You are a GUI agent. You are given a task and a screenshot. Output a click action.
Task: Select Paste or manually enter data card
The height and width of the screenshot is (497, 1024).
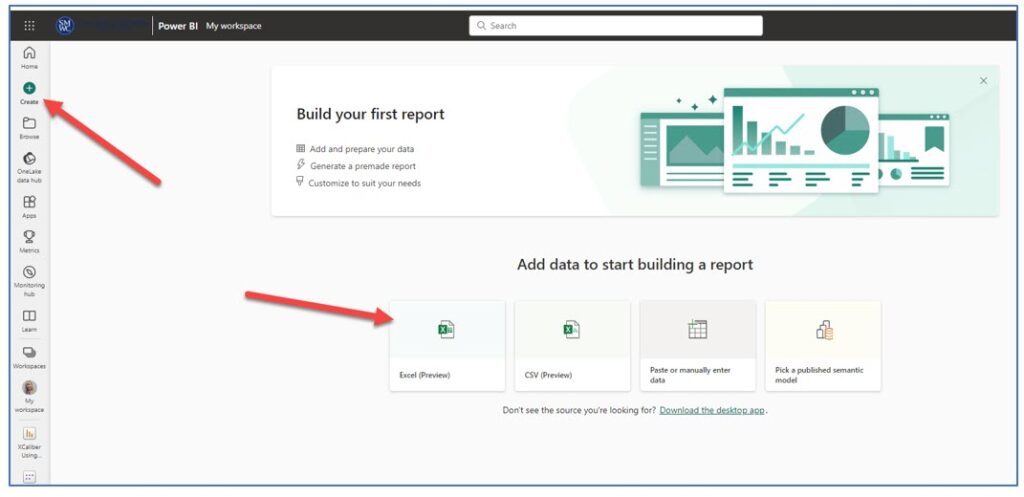pyautogui.click(x=698, y=345)
